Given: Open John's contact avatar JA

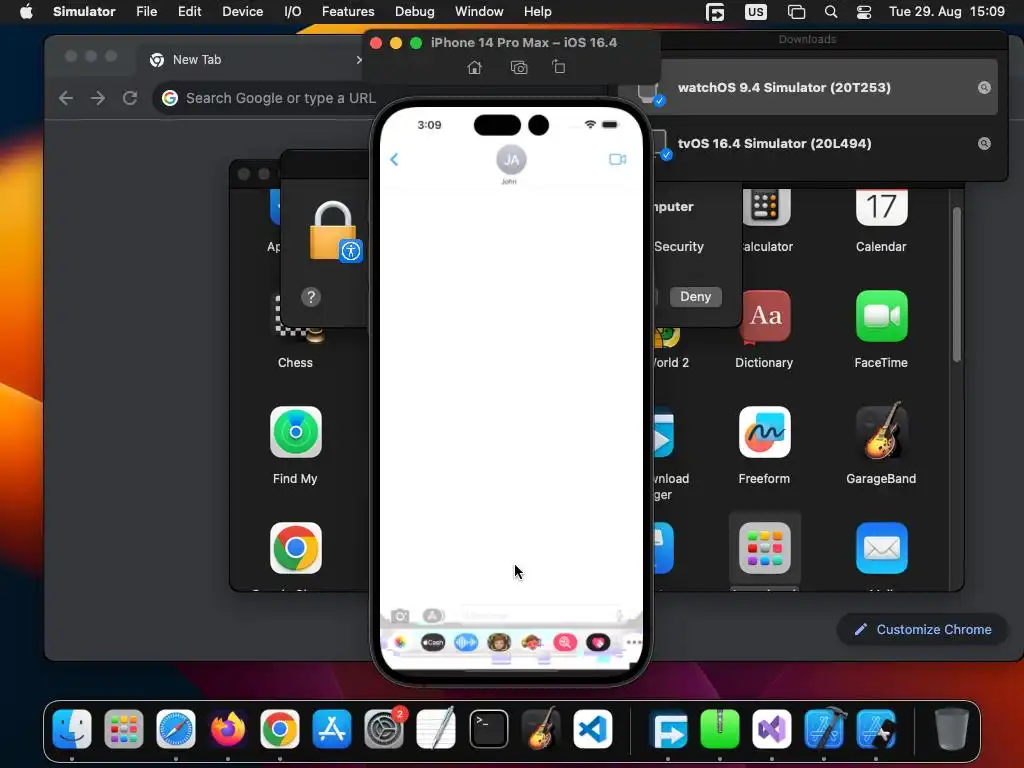Looking at the screenshot, I should pos(511,159).
